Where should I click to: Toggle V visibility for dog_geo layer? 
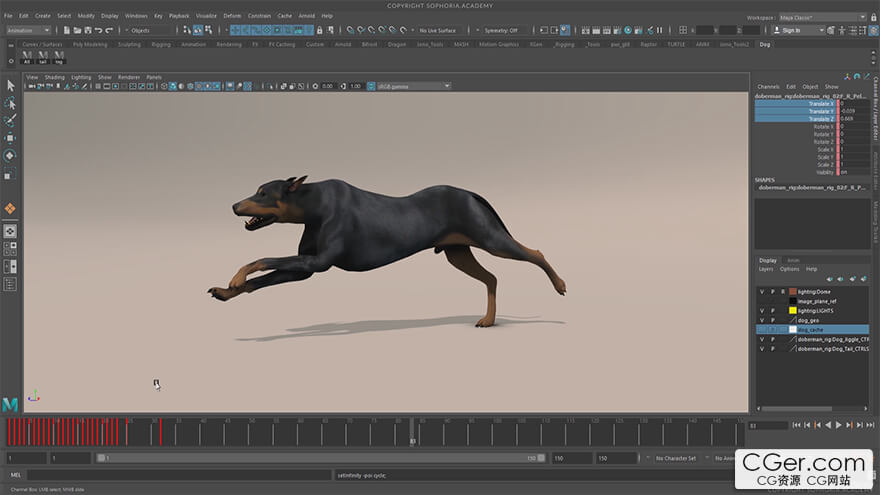pyautogui.click(x=762, y=320)
